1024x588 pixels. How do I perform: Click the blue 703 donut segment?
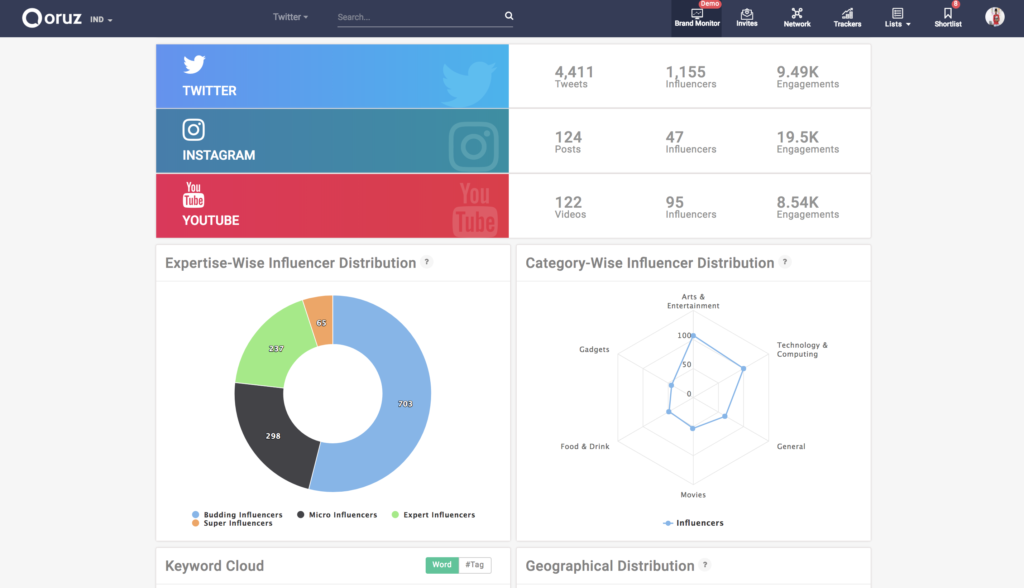(x=405, y=404)
